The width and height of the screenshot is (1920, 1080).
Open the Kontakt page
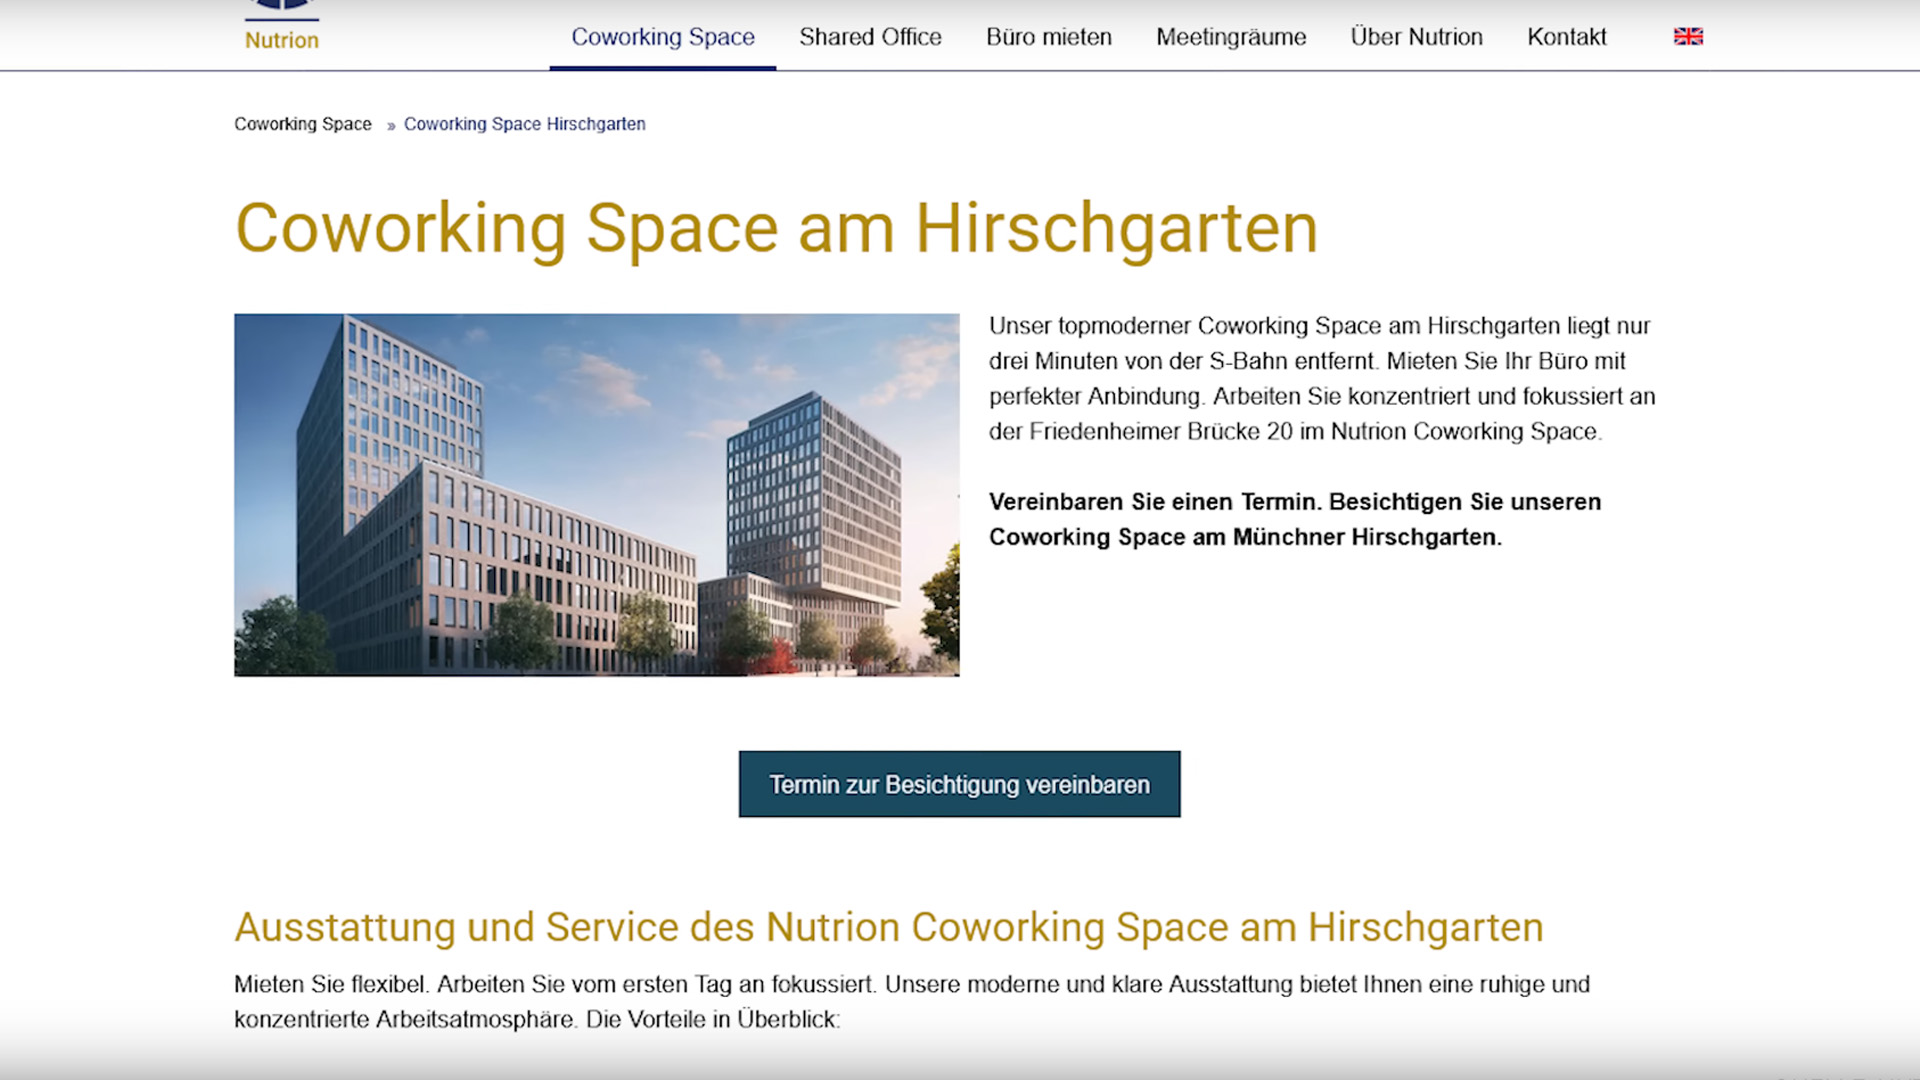pos(1566,37)
